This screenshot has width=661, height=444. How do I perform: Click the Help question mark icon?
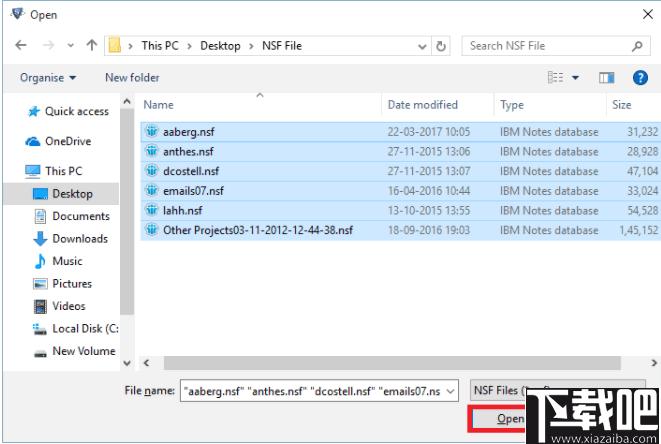tap(639, 78)
